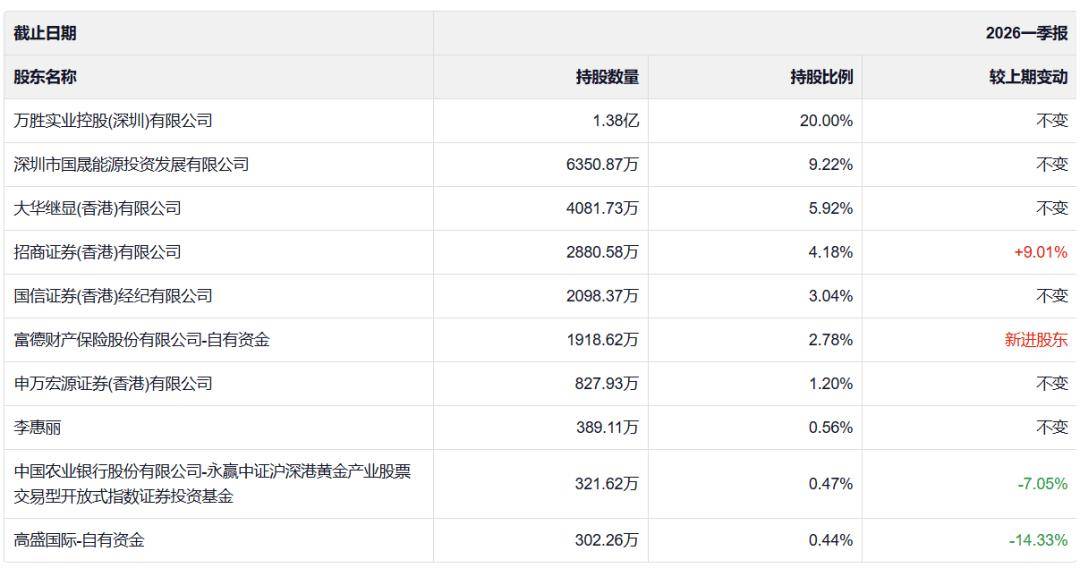Screen dimensions: 1080x568
Task: Click the red 新进股东 label
Action: [x=1036, y=340]
